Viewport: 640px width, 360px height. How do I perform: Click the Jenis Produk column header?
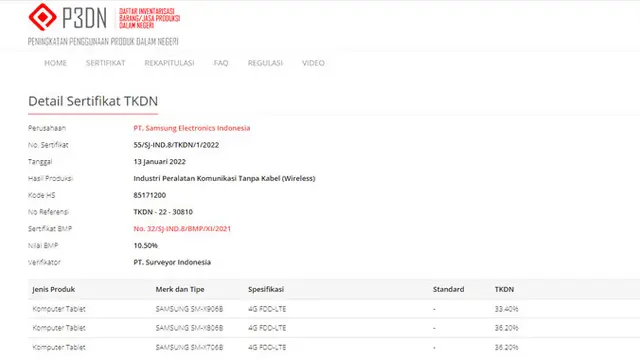click(53, 289)
